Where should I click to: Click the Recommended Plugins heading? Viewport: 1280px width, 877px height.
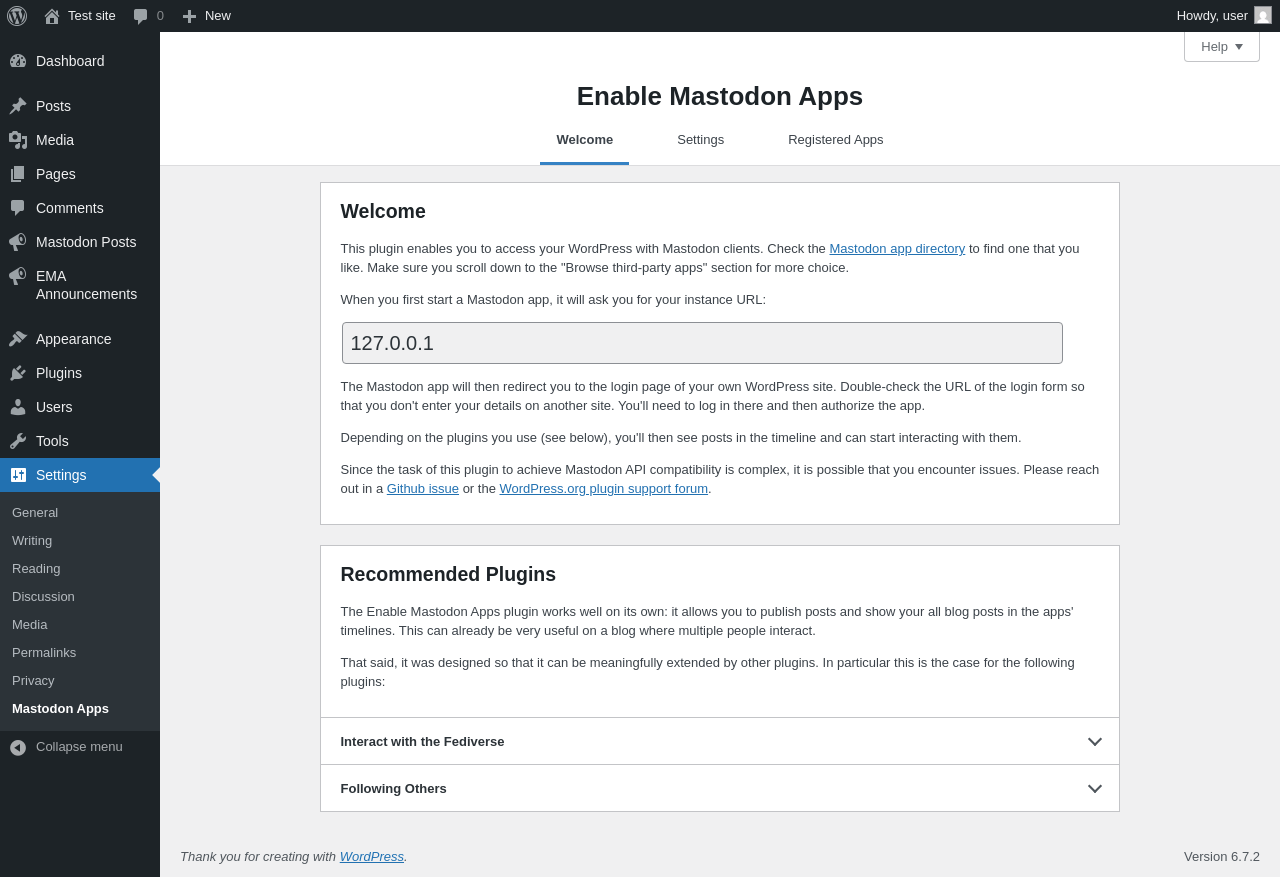(x=448, y=574)
